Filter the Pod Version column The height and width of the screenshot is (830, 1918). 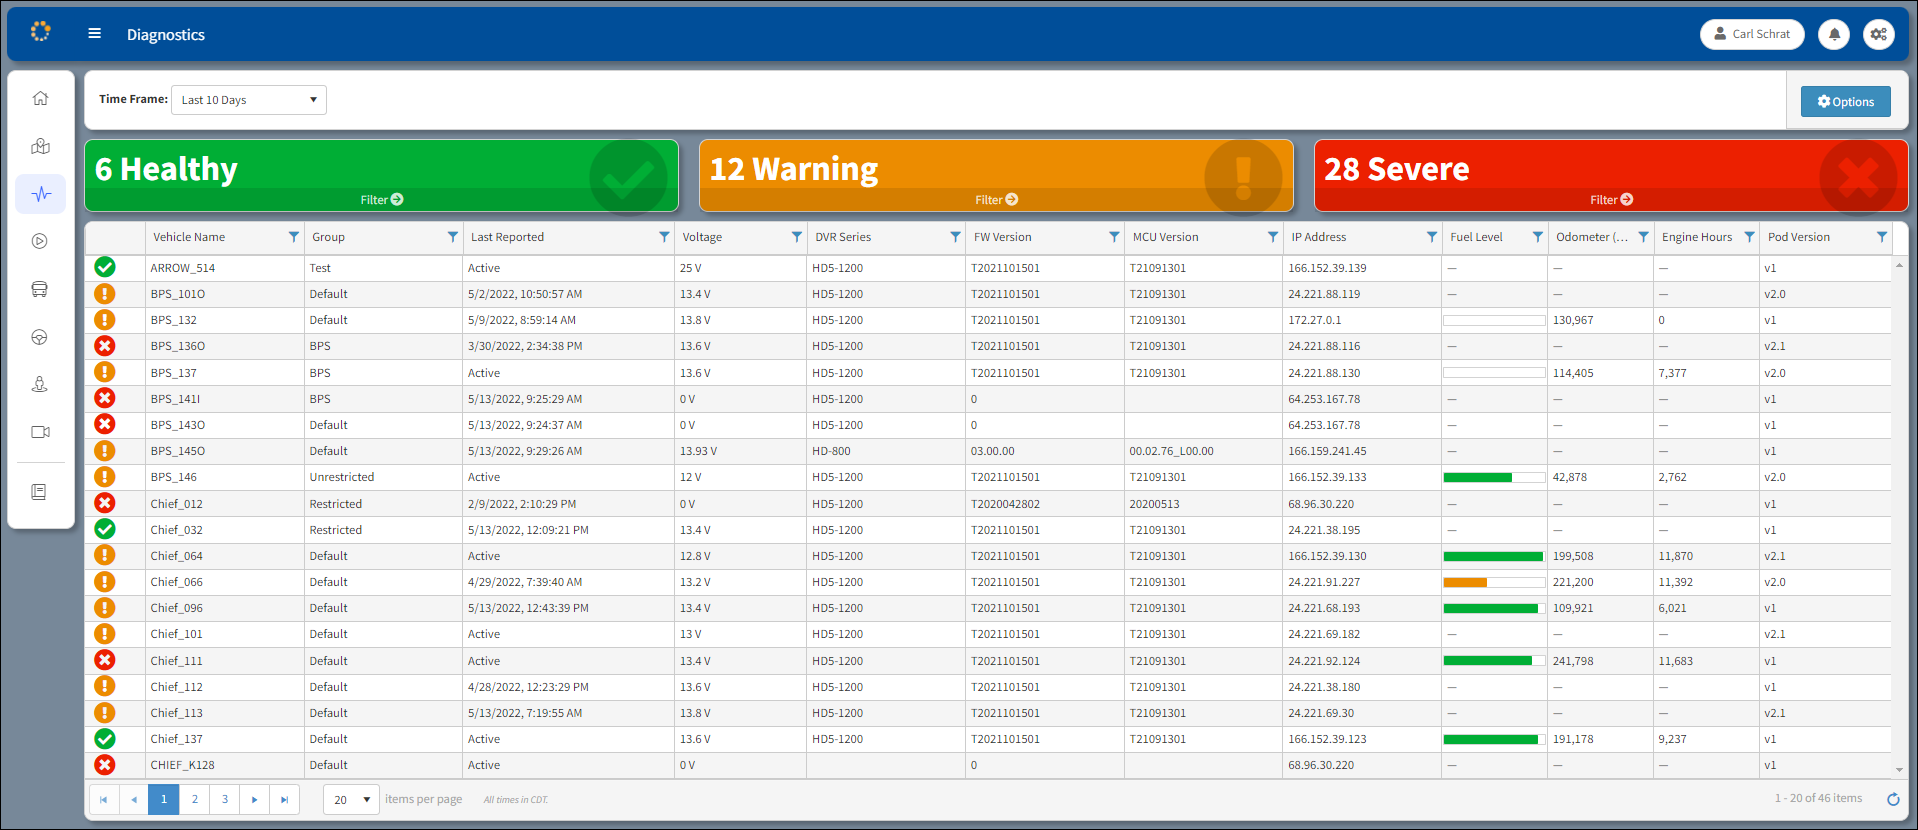tap(1882, 237)
